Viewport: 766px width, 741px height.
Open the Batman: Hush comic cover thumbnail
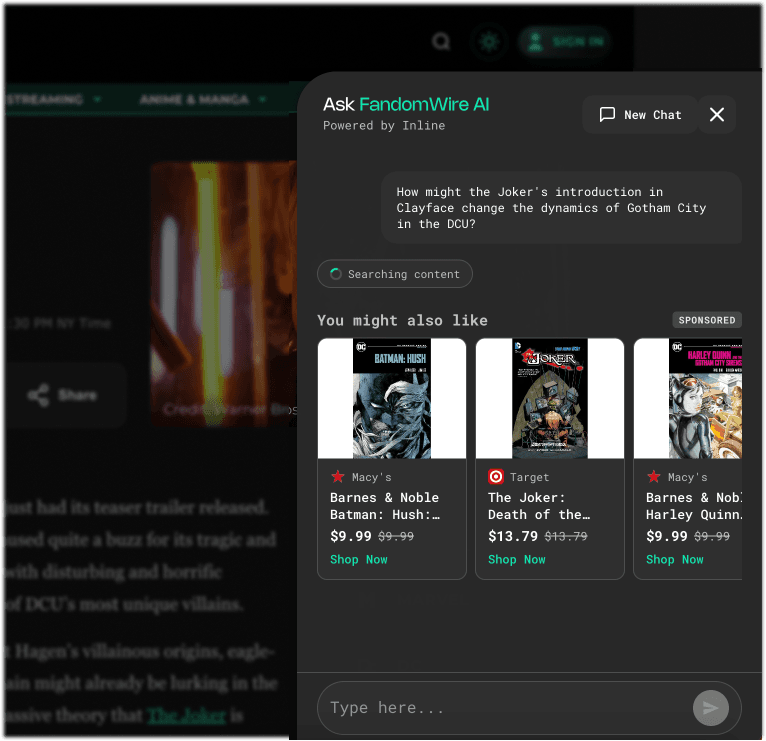pyautogui.click(x=392, y=399)
